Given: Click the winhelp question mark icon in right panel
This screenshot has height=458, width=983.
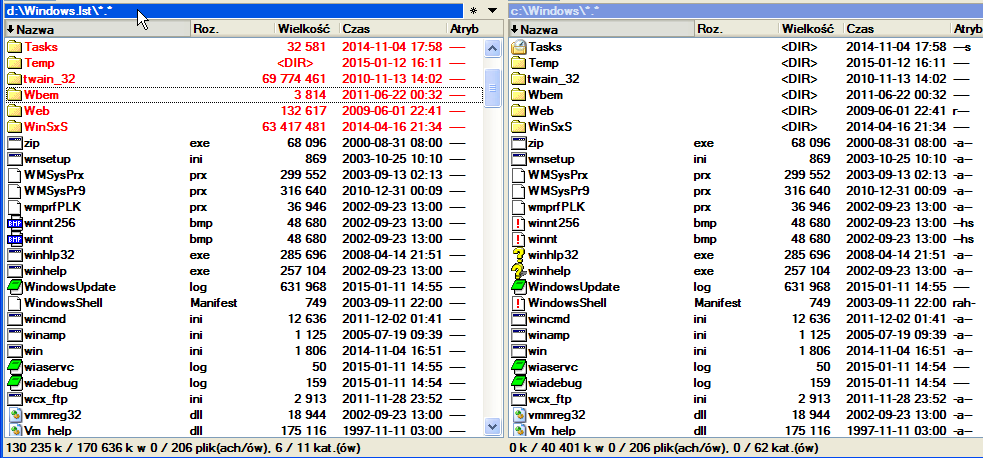Looking at the screenshot, I should coord(518,271).
